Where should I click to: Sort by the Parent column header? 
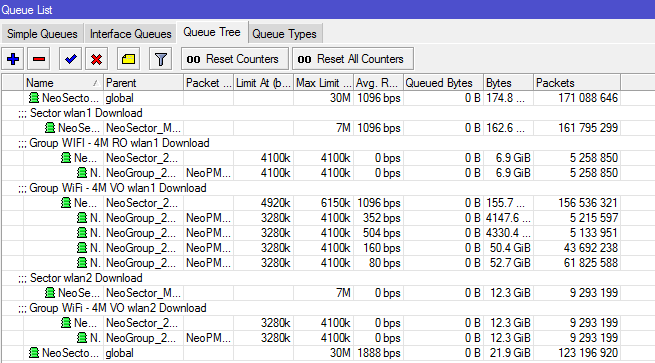coord(143,83)
